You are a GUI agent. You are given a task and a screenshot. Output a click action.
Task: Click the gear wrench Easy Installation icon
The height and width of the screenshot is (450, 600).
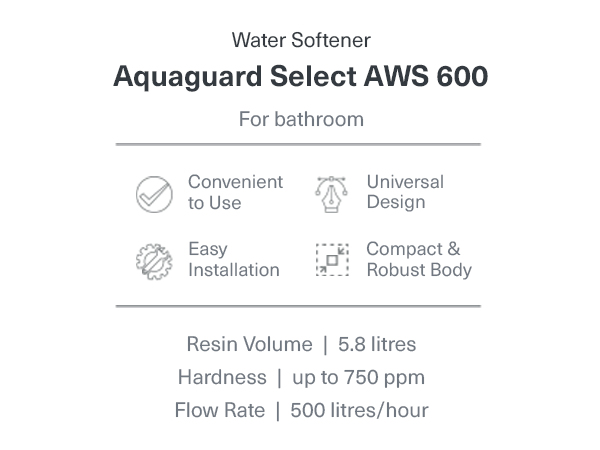click(x=154, y=261)
